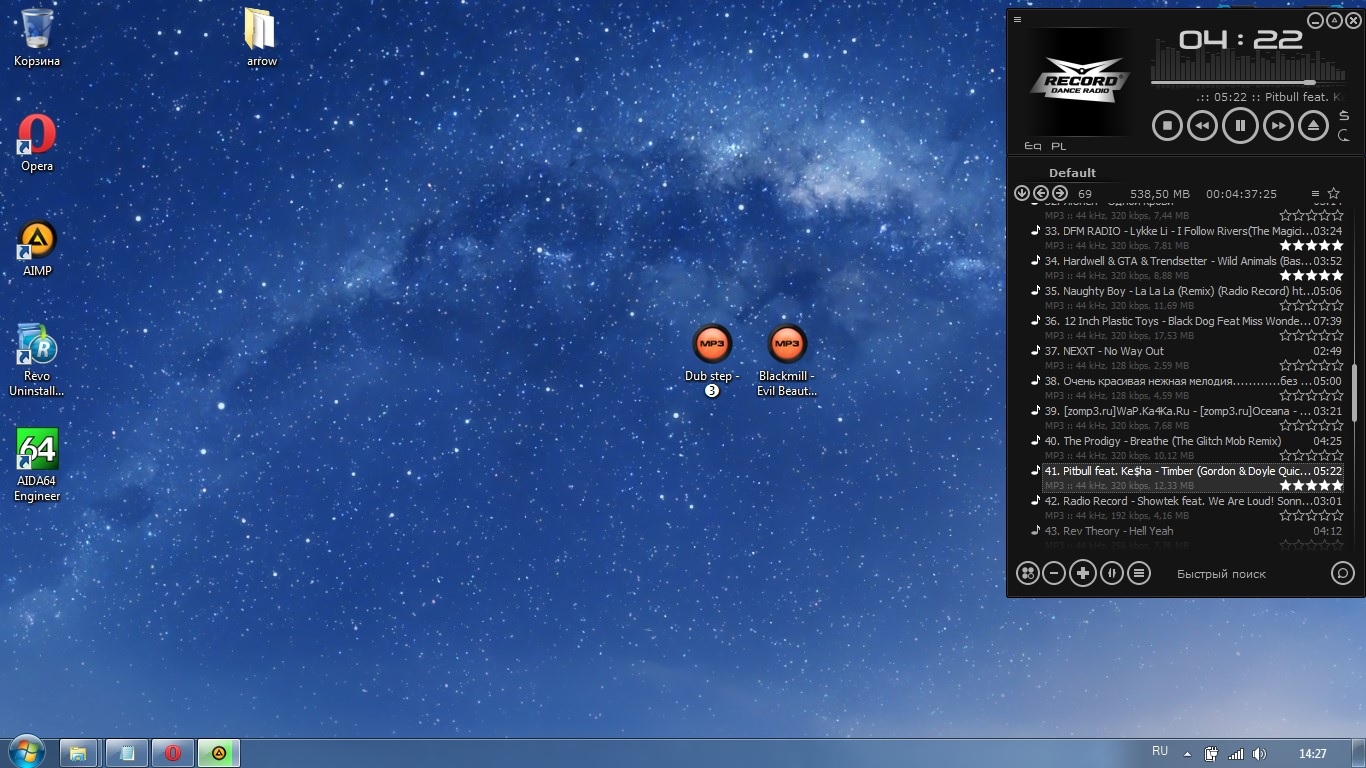Select the Default playlist tab

(1072, 172)
